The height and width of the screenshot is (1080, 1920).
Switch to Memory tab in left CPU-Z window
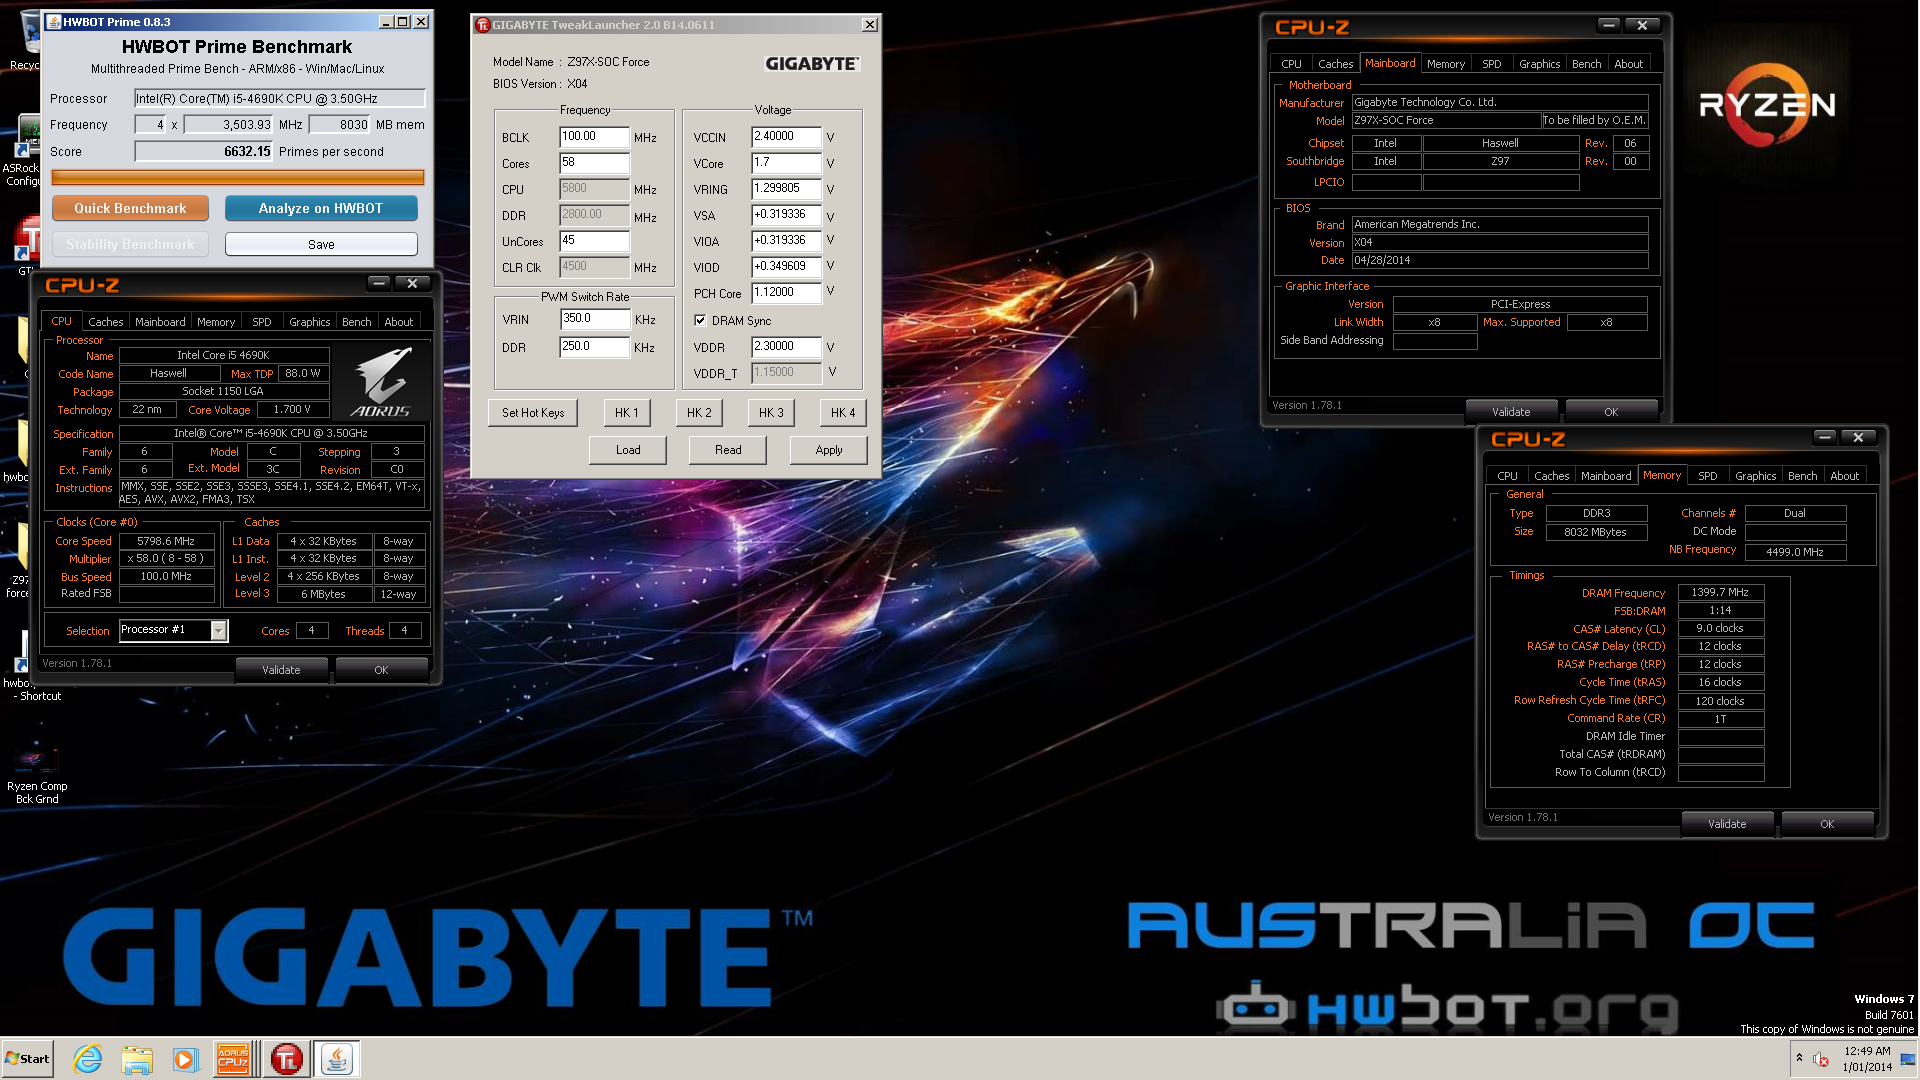pyautogui.click(x=216, y=322)
